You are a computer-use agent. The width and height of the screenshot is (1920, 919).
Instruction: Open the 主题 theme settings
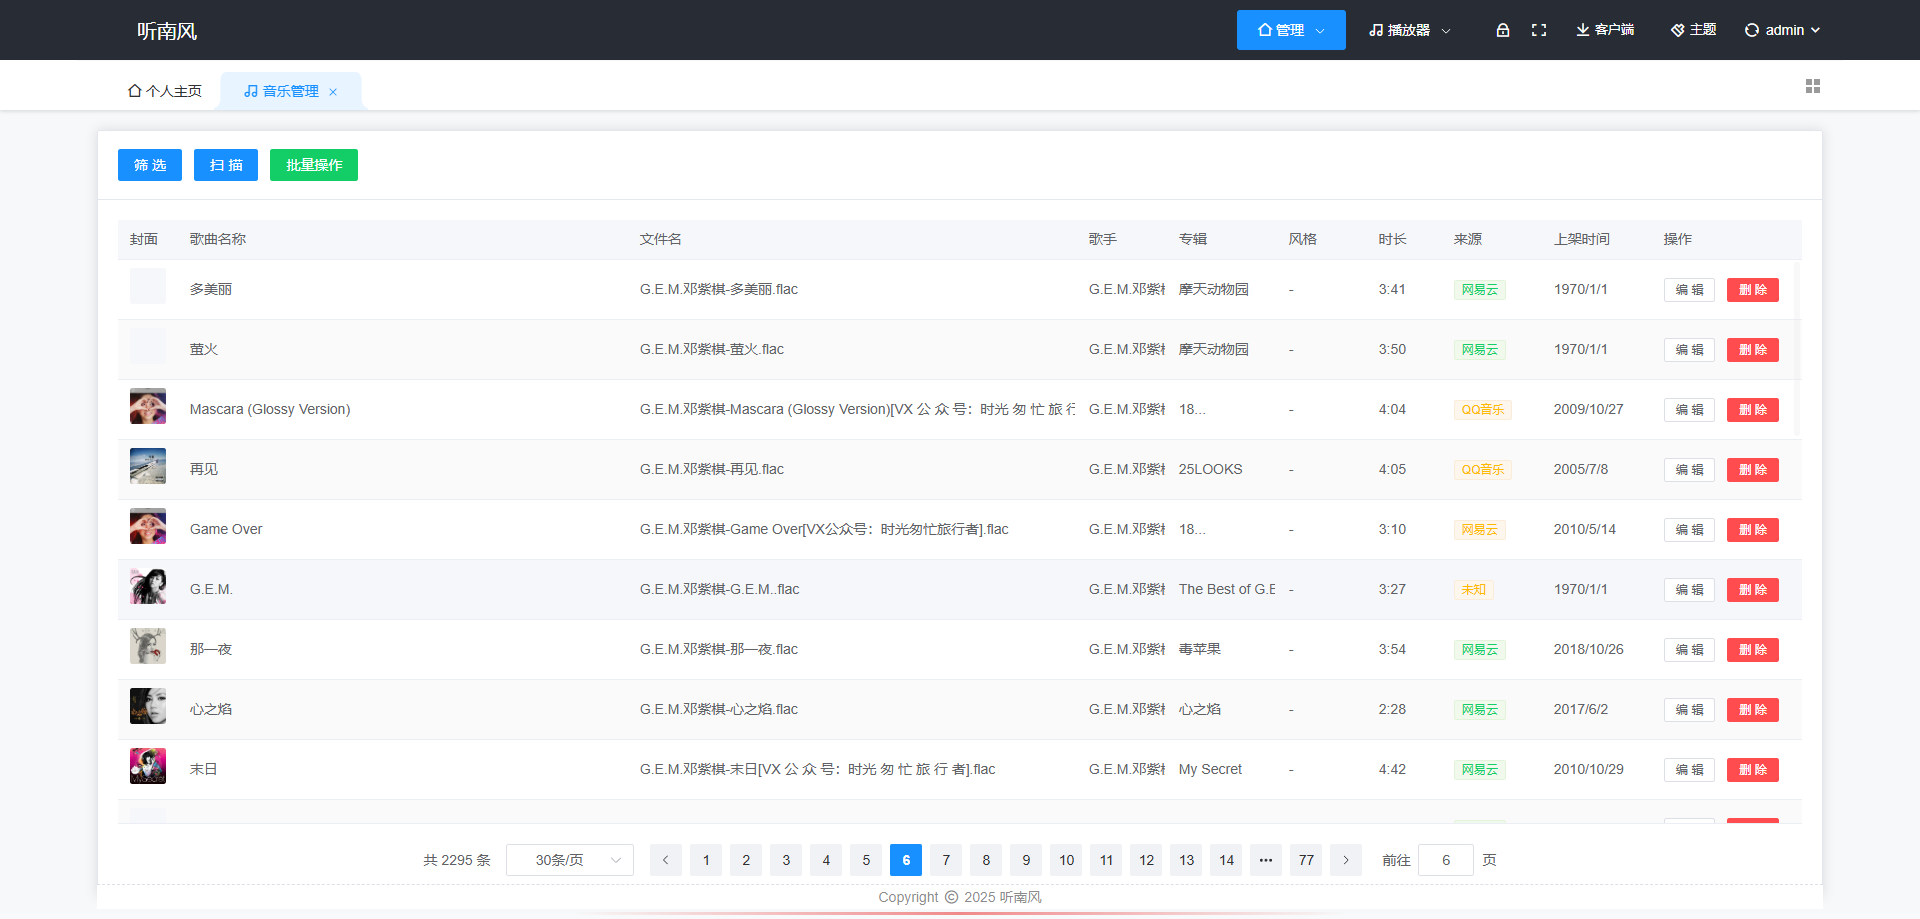point(1693,30)
